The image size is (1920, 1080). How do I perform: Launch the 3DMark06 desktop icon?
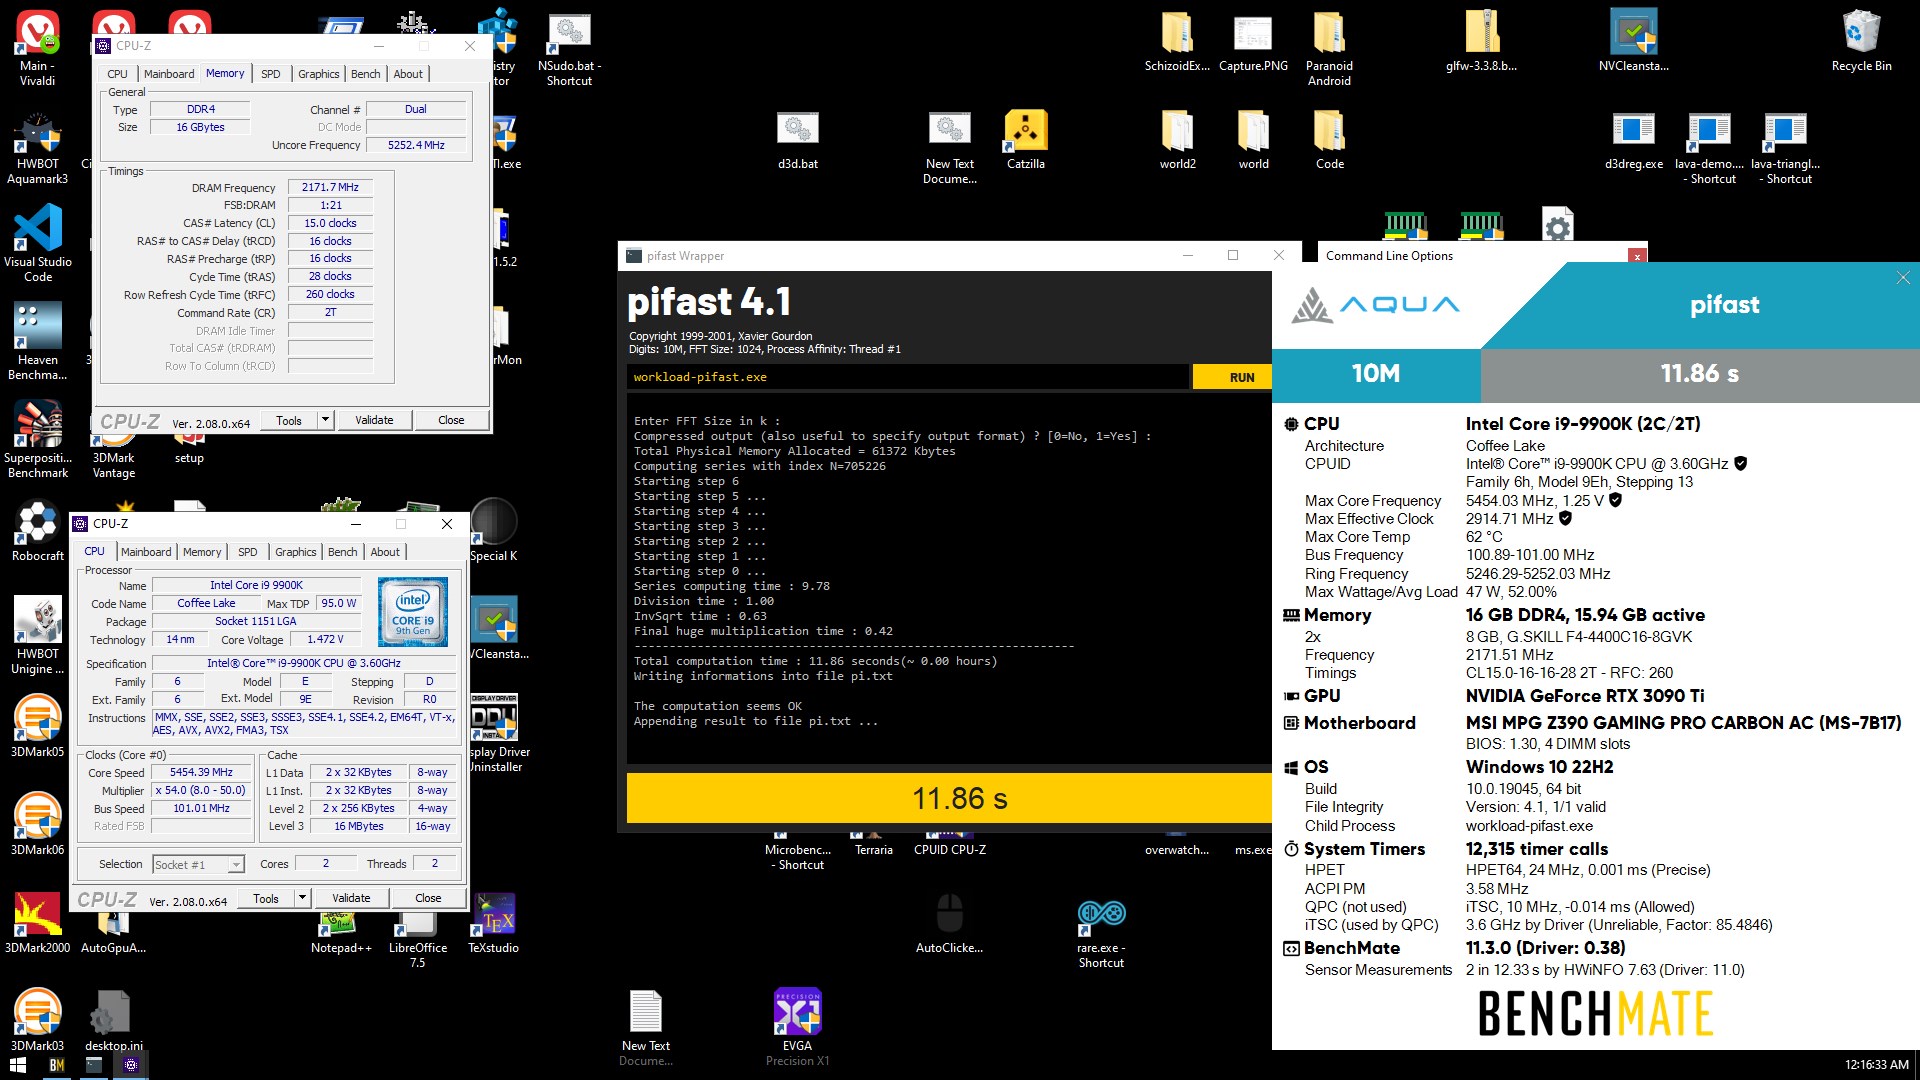click(x=38, y=826)
